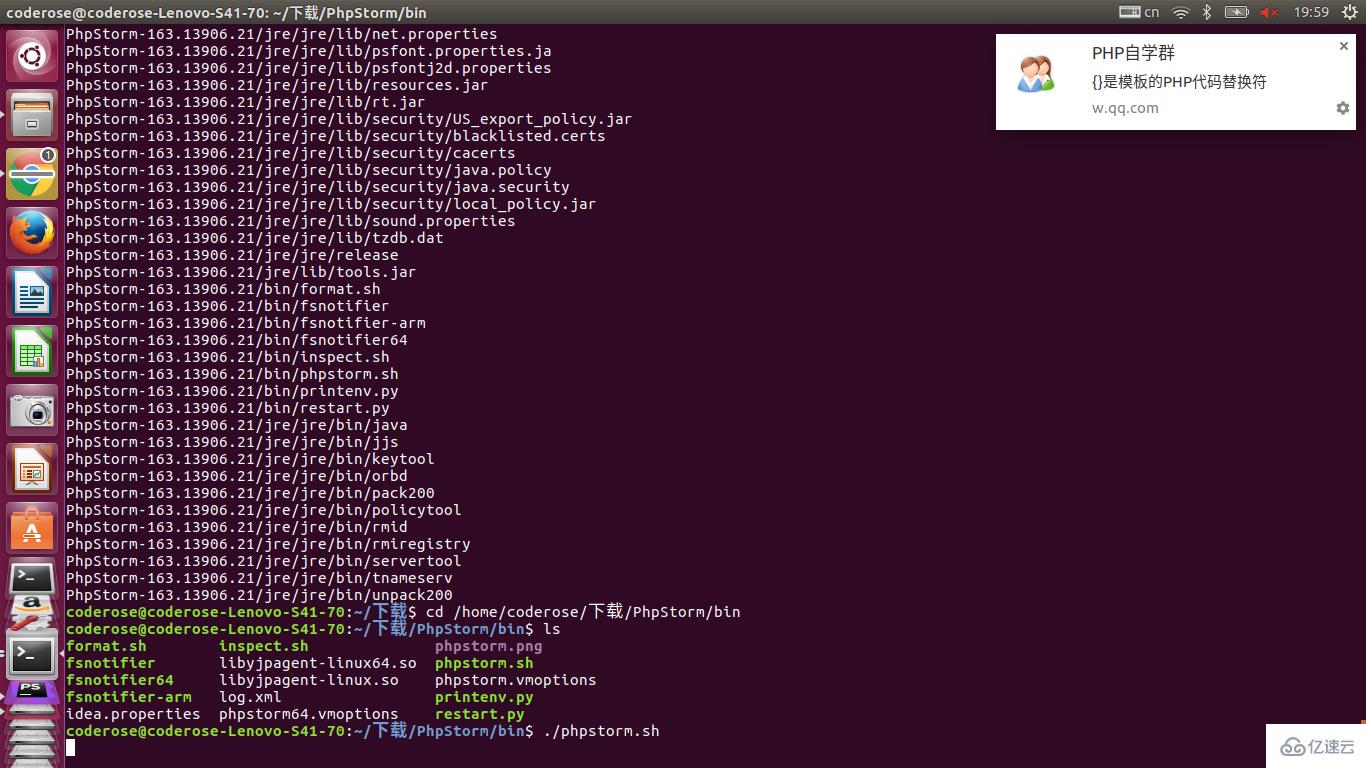Open notification titled PHP自学群
This screenshot has height=768, width=1366.
[x=1133, y=54]
